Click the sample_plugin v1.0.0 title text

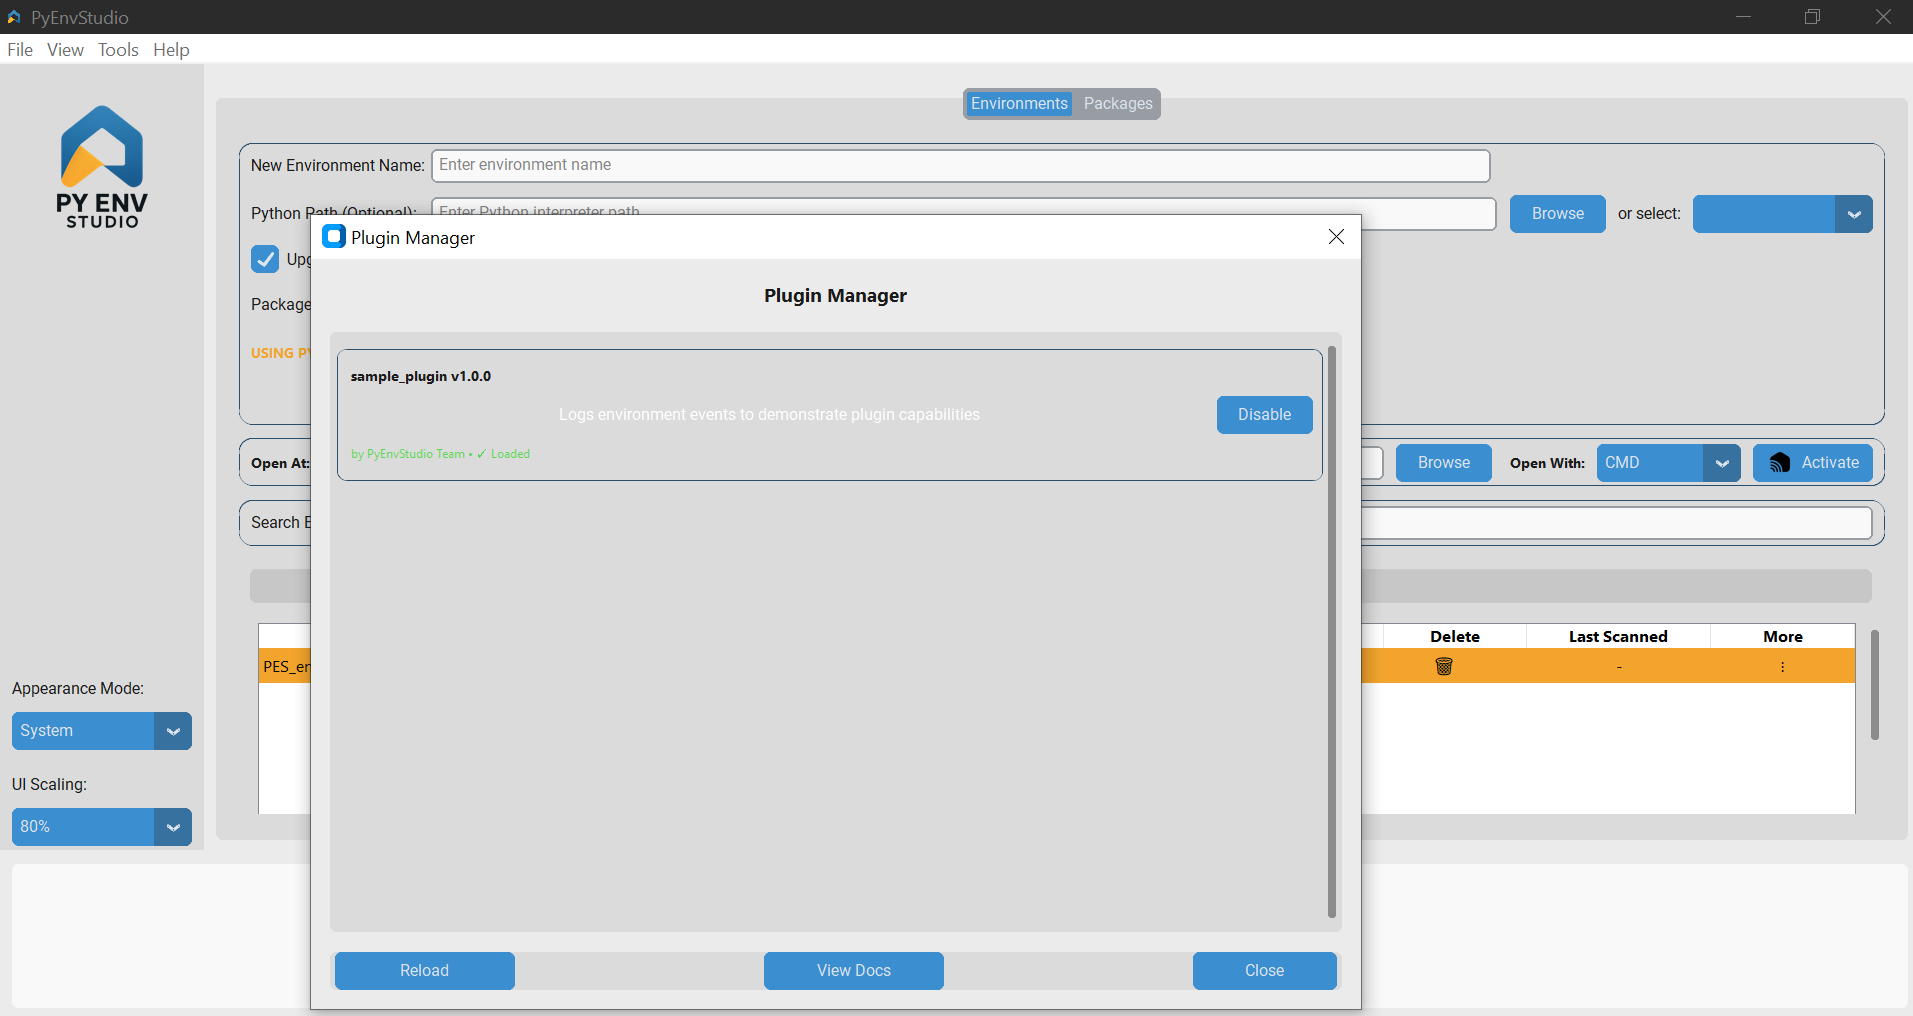[421, 377]
